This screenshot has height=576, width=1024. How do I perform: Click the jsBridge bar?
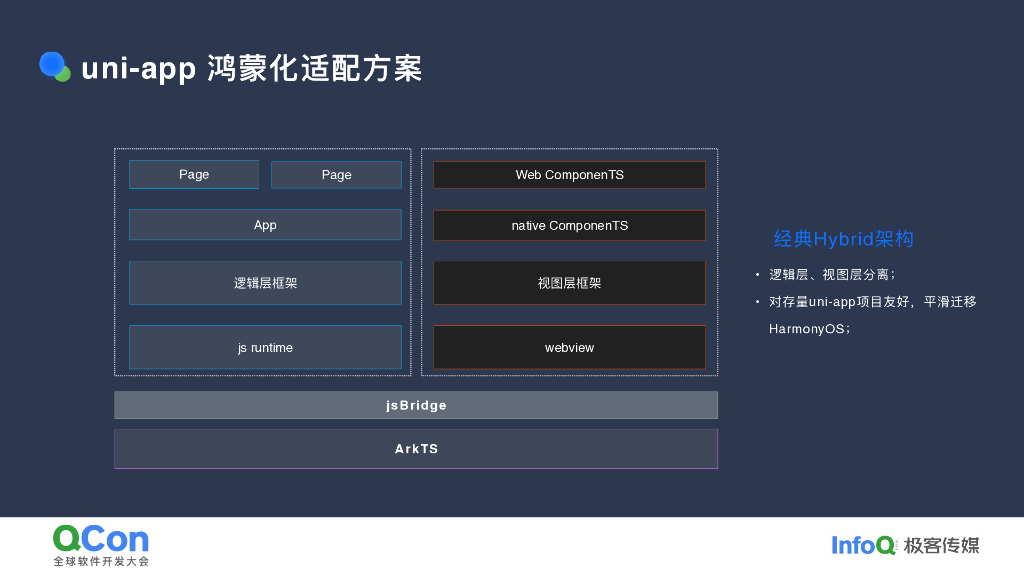416,405
